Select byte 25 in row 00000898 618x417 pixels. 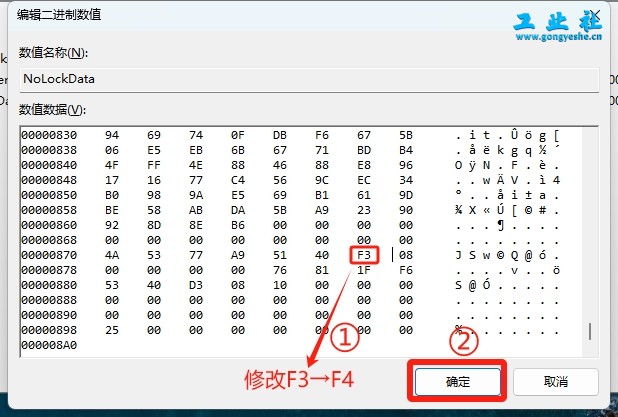pos(112,330)
